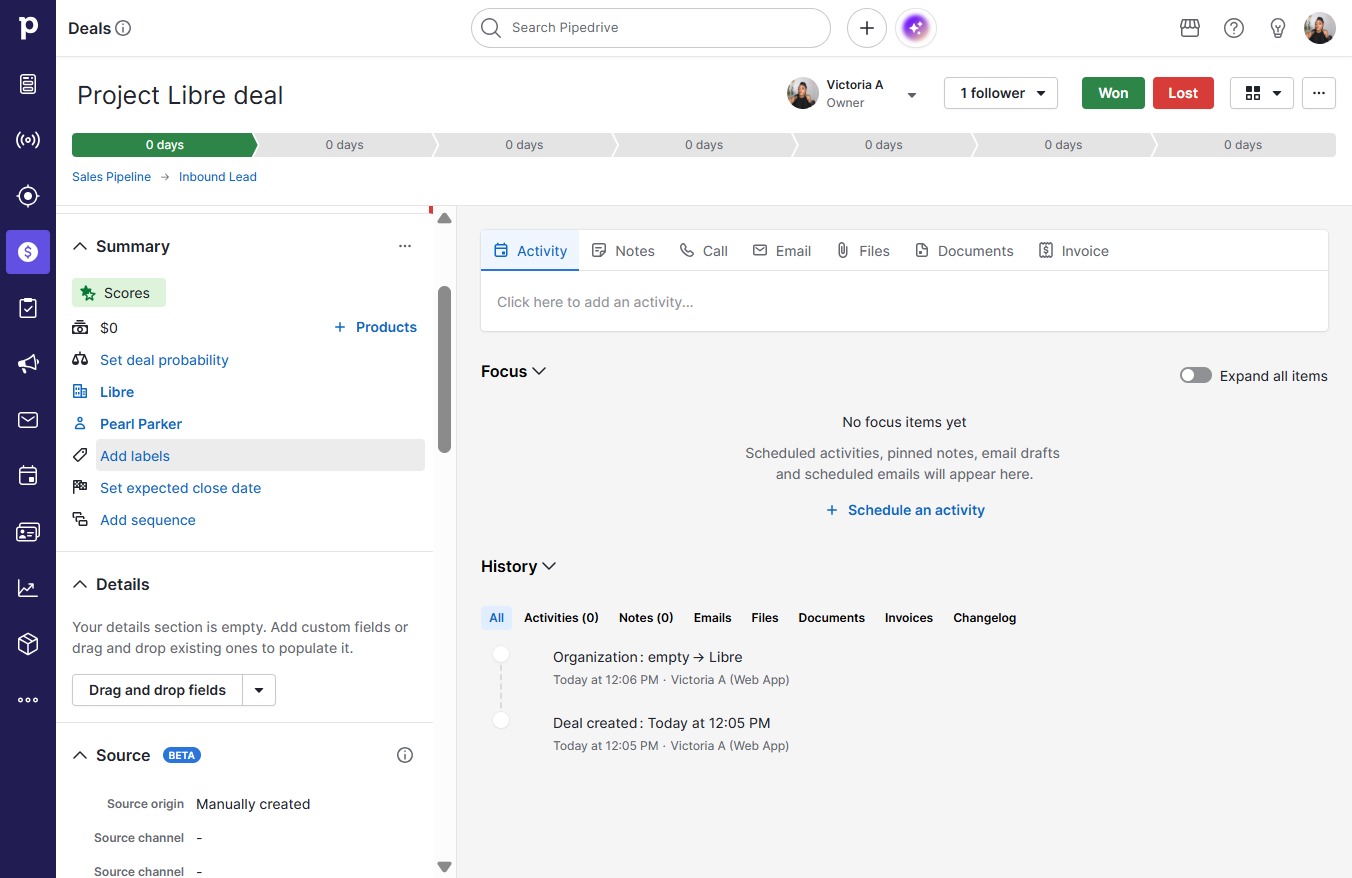Screen dimensions: 1352x878
Task: Open the Activities calendar sidebar icon
Action: [x=28, y=476]
